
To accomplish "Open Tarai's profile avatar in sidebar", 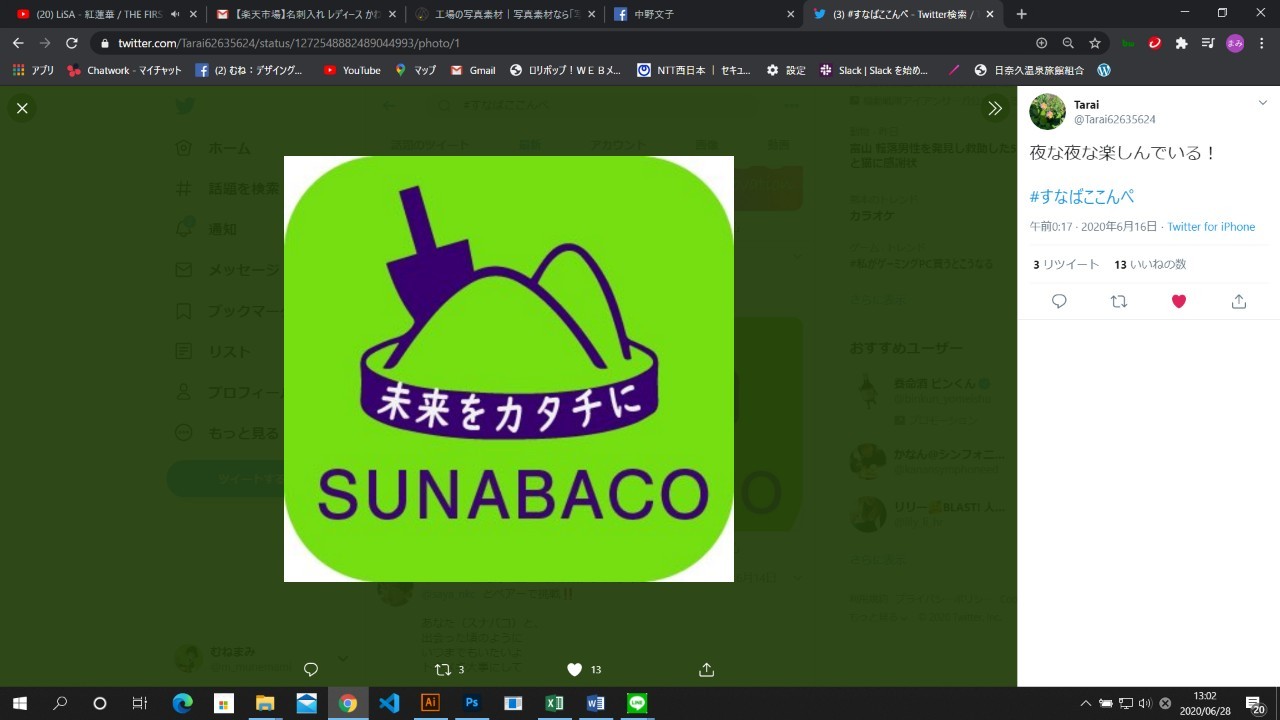I will point(1048,112).
